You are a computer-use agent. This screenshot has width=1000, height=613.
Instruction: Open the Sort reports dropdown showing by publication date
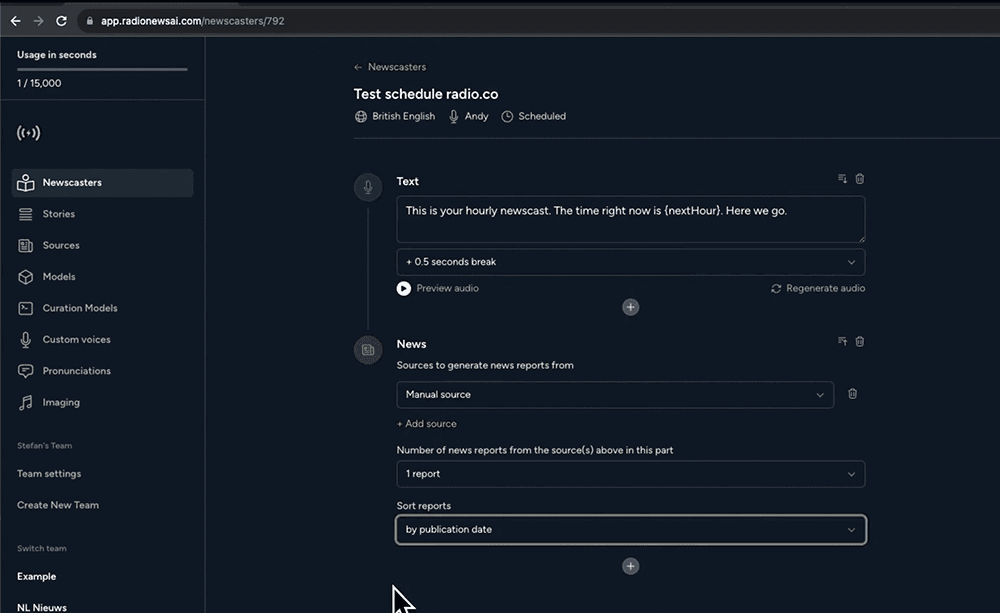coord(630,529)
